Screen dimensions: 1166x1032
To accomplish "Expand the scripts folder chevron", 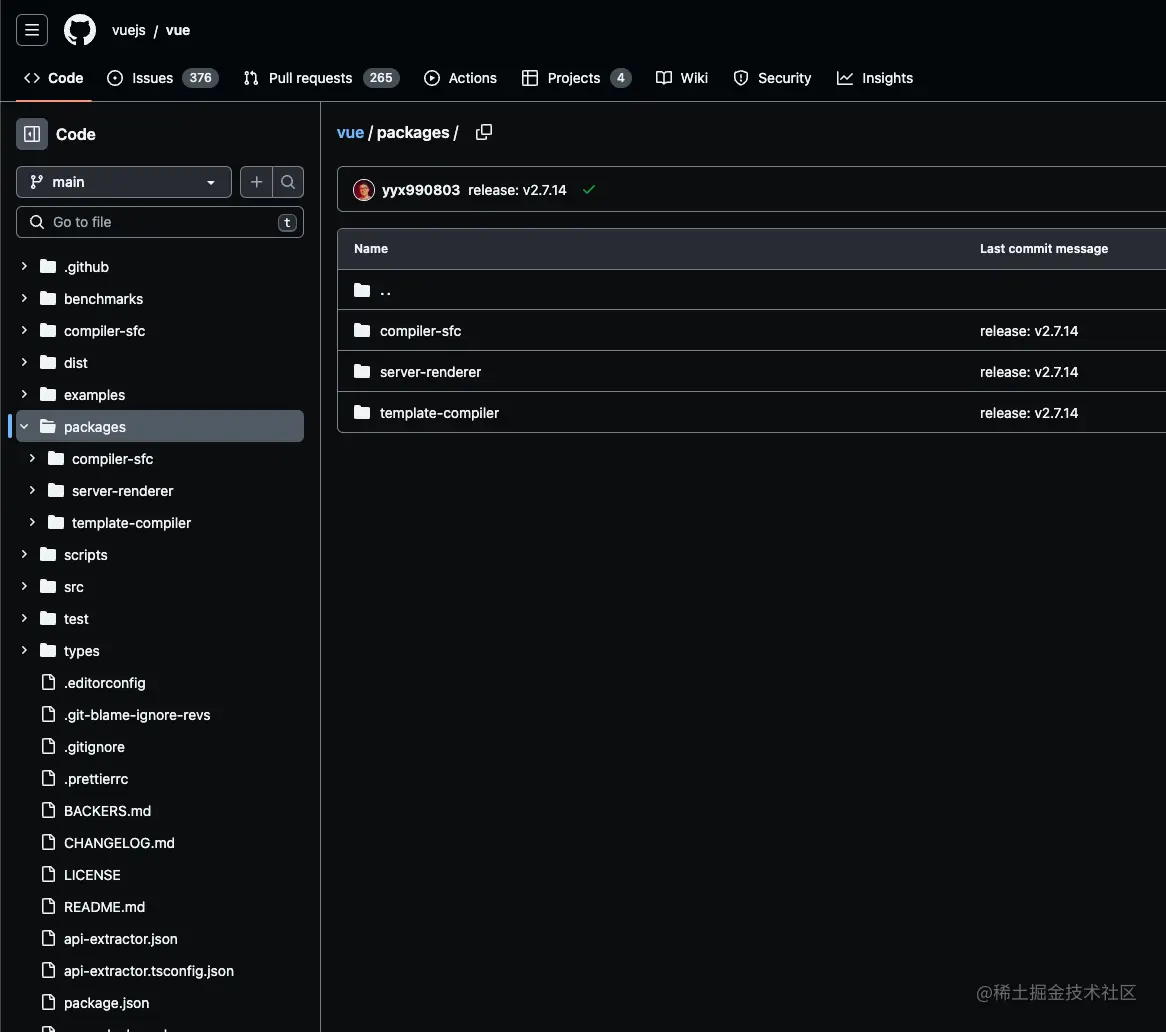I will click(24, 554).
